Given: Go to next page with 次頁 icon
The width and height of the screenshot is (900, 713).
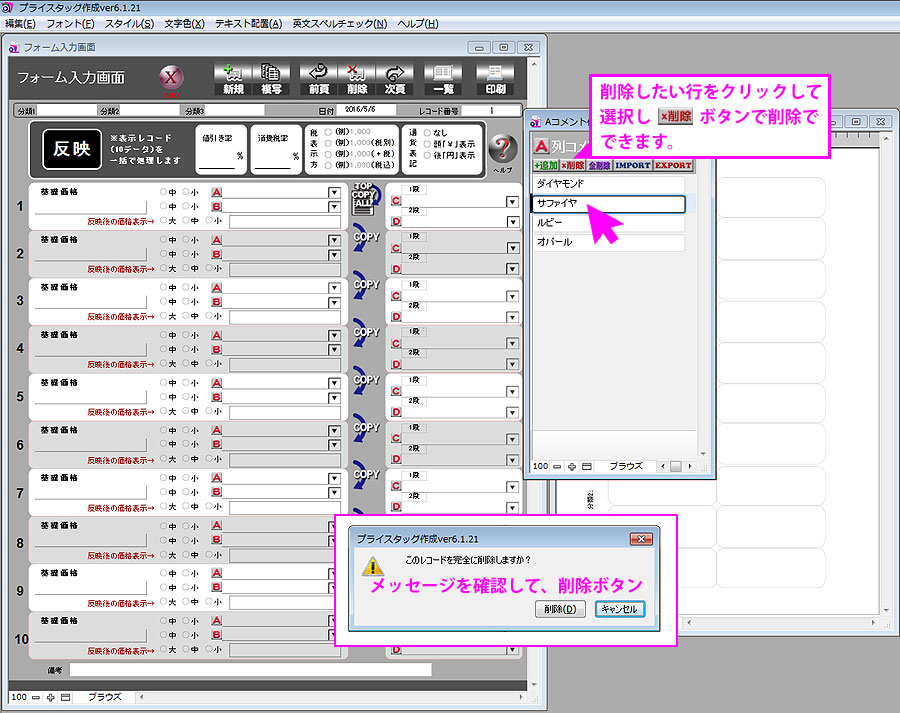Looking at the screenshot, I should coord(396,80).
